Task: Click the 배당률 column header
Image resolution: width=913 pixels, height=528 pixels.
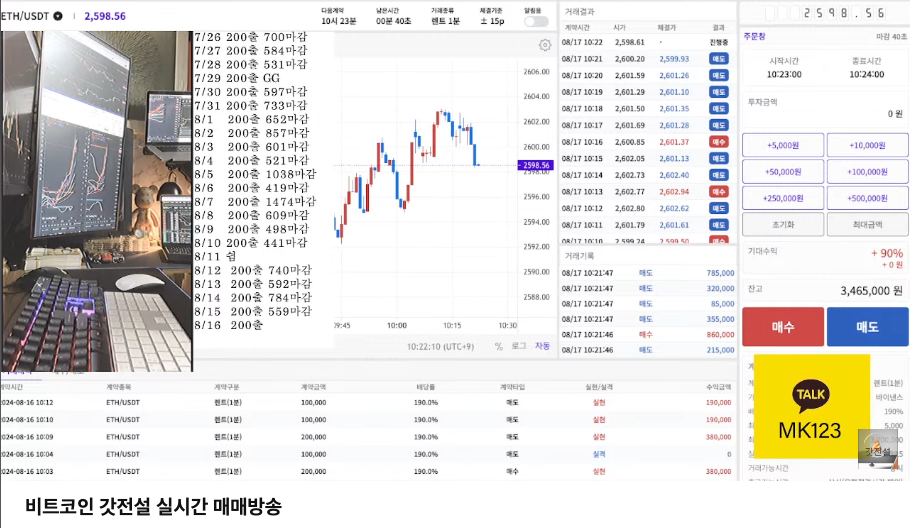Action: (426, 387)
